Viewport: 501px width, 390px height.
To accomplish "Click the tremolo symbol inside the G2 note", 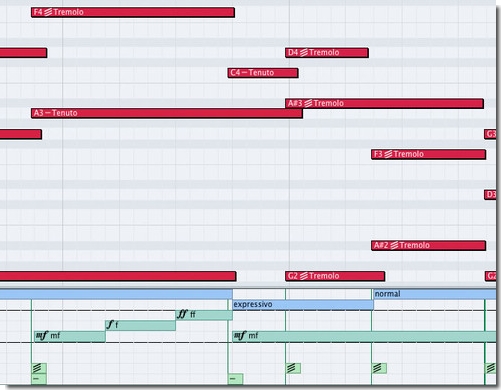I will (303, 276).
